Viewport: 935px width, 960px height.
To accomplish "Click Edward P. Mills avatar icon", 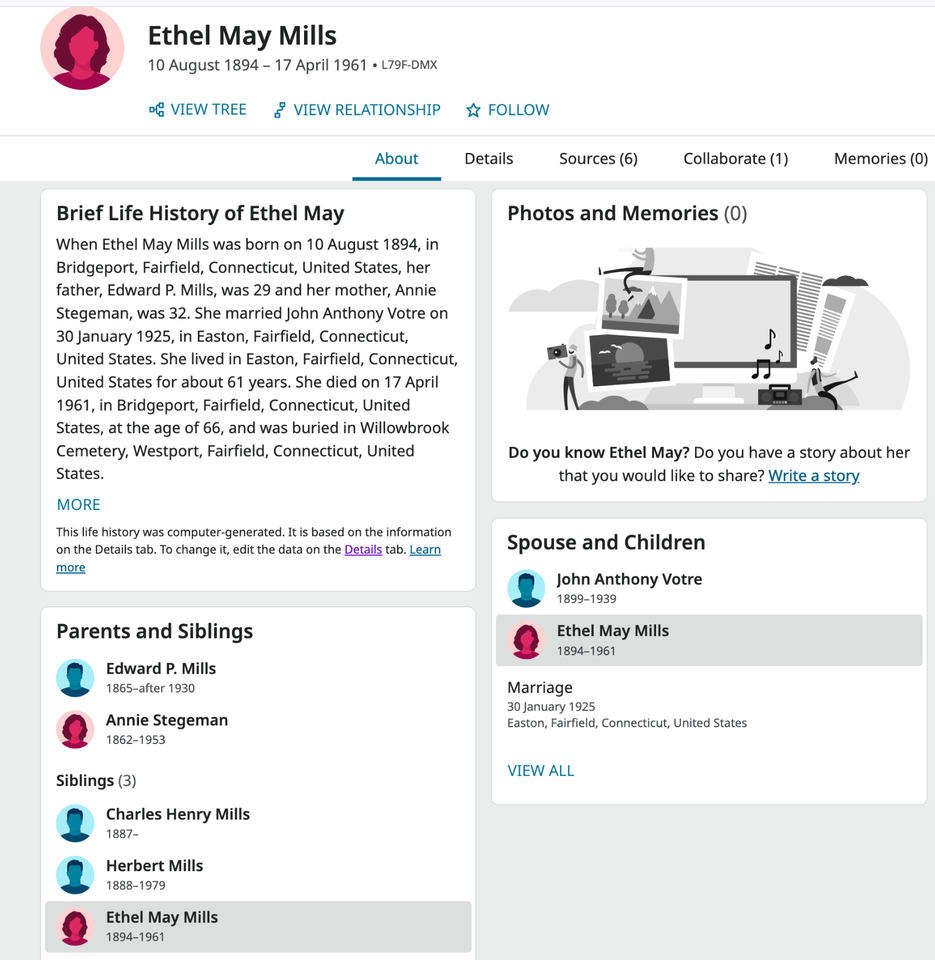I will tap(75, 678).
